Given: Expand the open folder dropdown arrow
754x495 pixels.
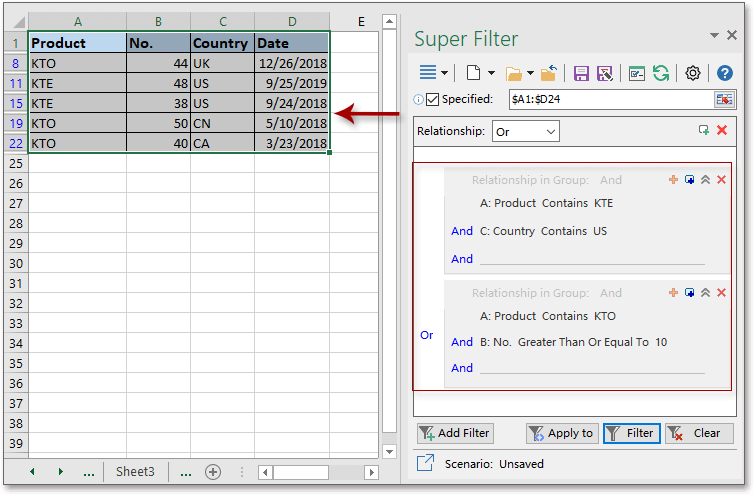Looking at the screenshot, I should click(530, 73).
